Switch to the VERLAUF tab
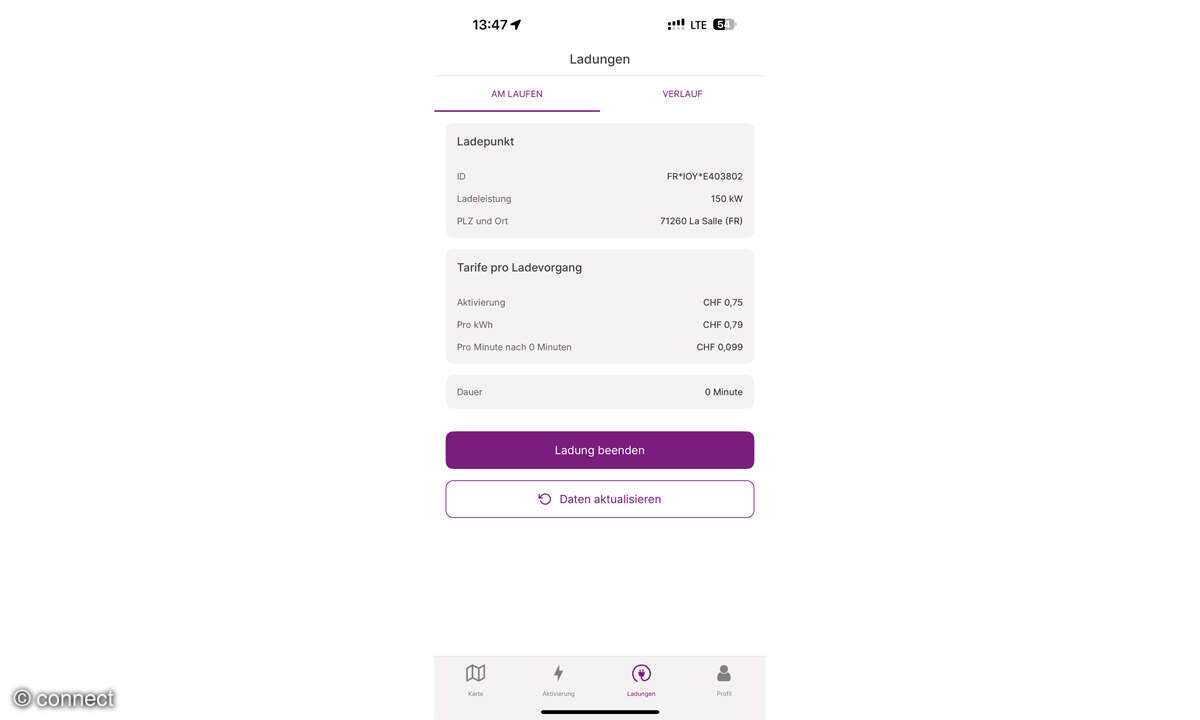The height and width of the screenshot is (720, 1200). click(x=682, y=93)
